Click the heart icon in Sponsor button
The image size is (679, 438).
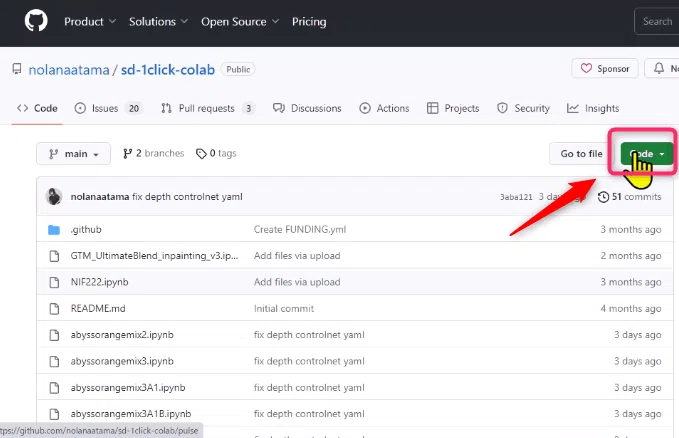tap(586, 68)
